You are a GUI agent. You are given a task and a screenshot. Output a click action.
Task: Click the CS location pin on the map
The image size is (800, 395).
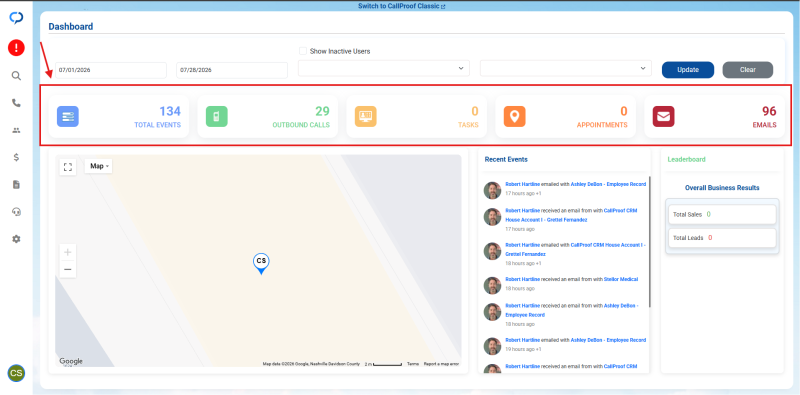(261, 263)
